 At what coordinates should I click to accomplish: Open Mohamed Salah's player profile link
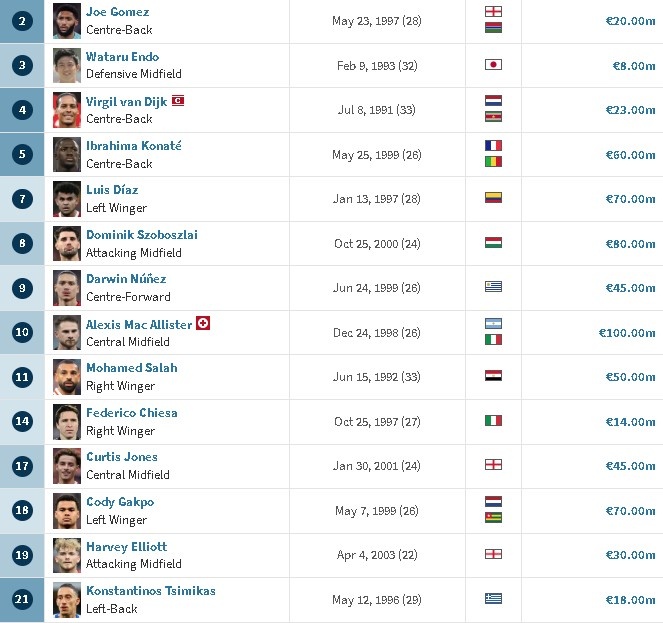click(131, 368)
